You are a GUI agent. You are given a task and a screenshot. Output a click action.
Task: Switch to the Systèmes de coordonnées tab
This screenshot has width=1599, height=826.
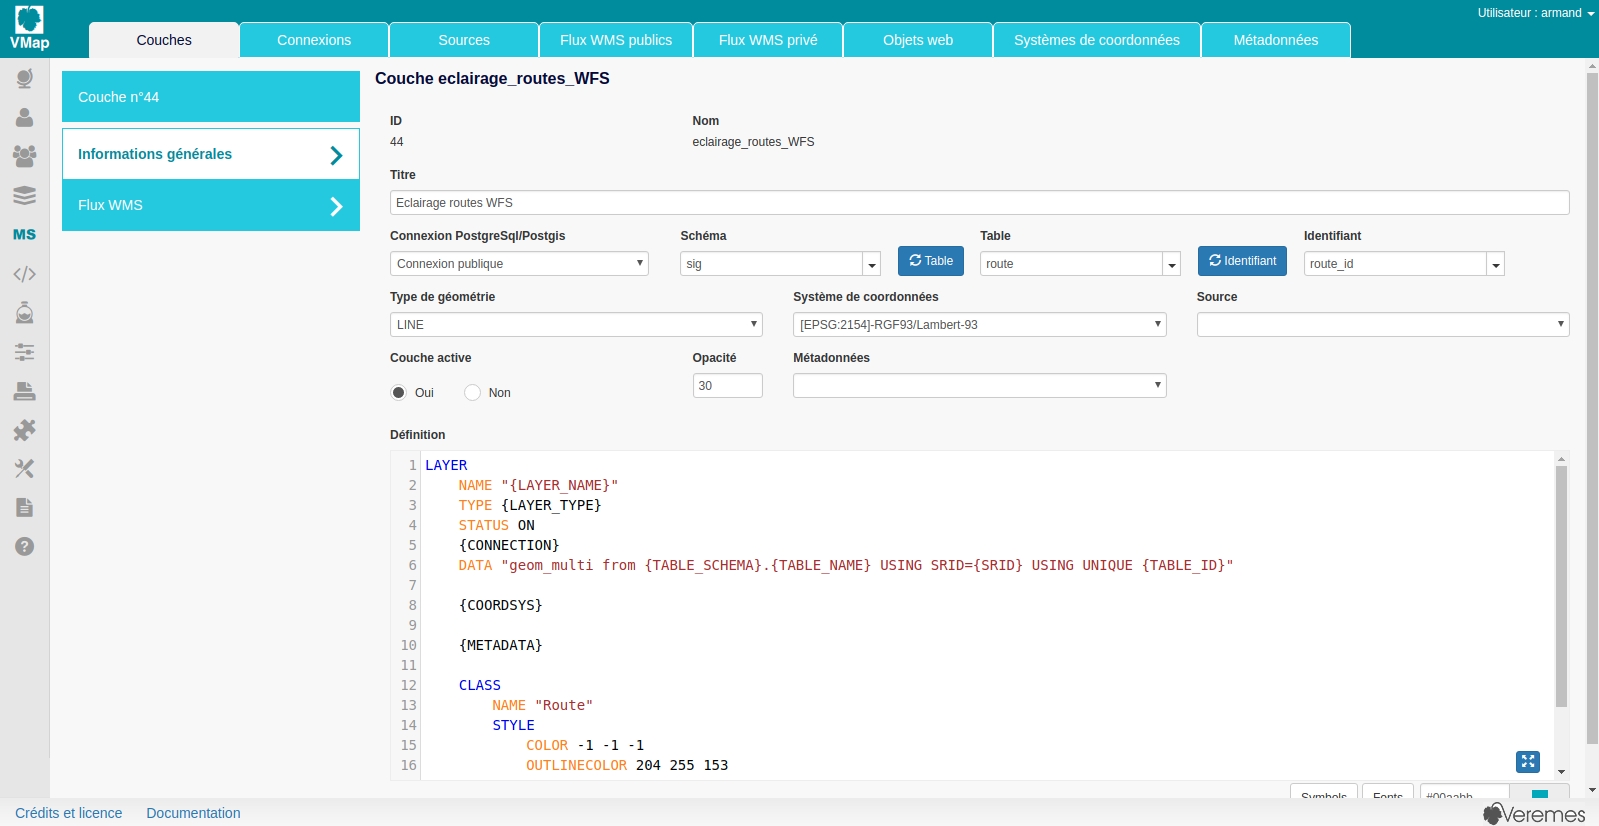pos(1097,40)
